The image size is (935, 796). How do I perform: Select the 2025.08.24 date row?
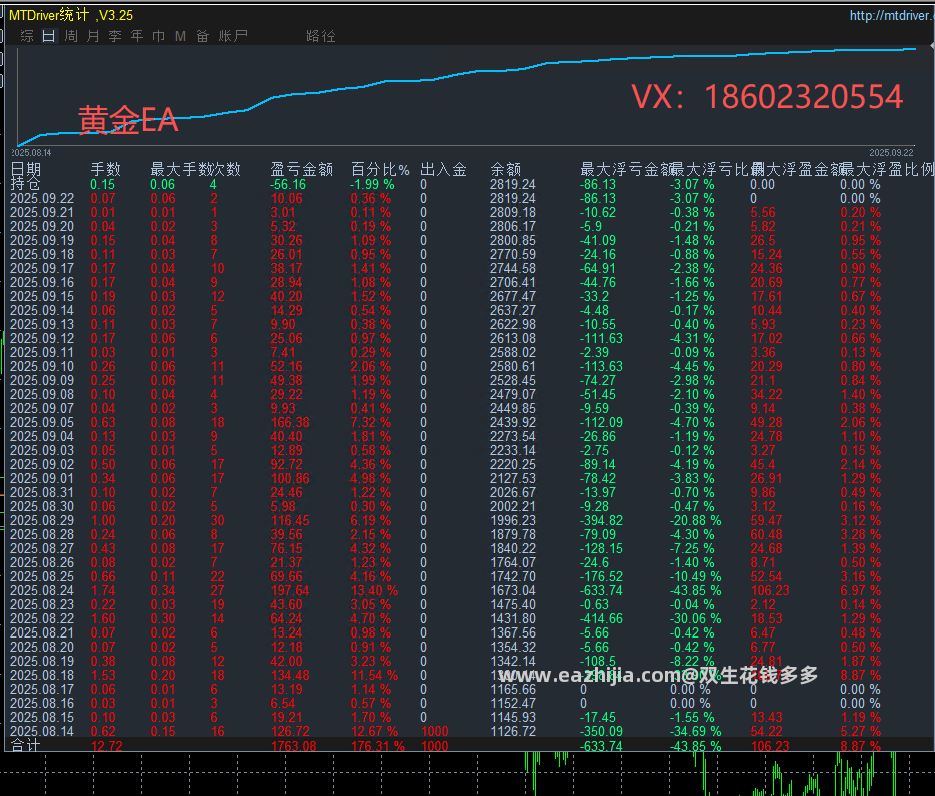tap(42, 591)
